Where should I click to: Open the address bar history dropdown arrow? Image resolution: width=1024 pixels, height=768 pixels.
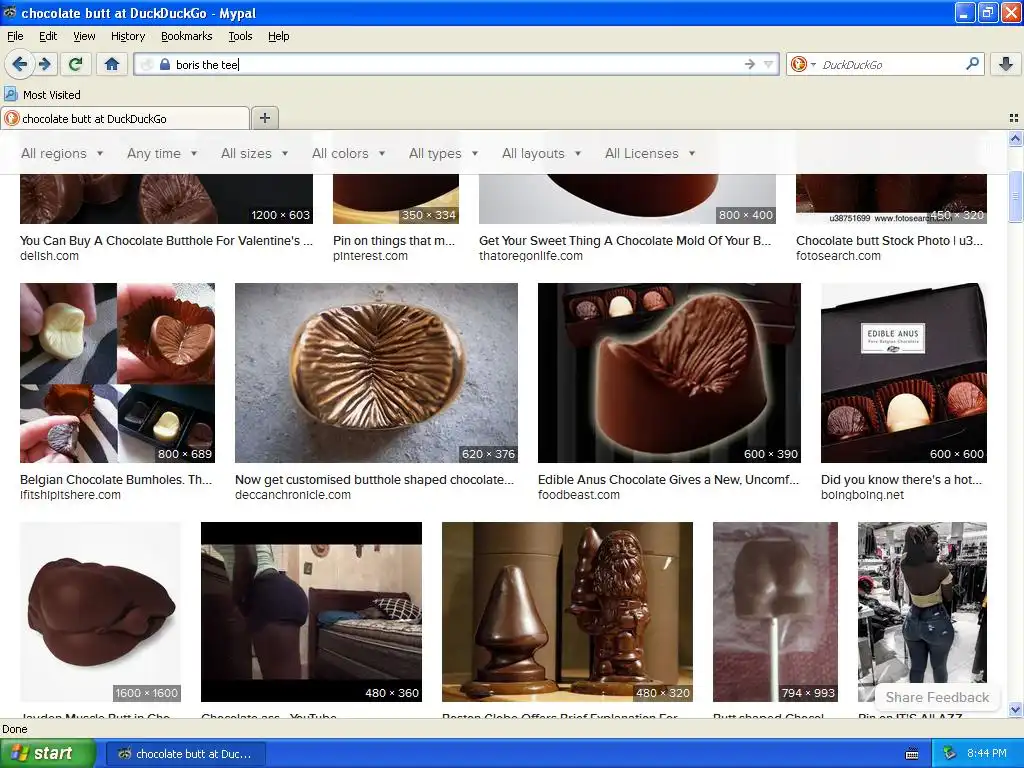[769, 64]
